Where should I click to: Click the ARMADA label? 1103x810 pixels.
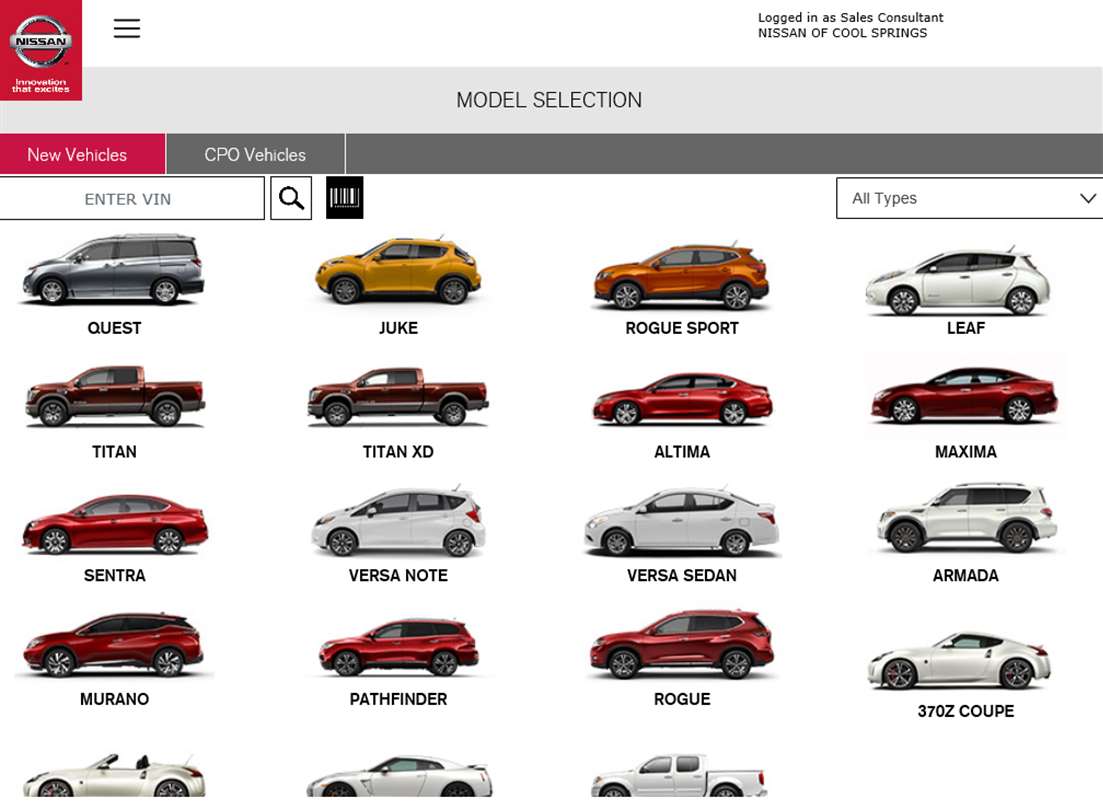click(966, 576)
